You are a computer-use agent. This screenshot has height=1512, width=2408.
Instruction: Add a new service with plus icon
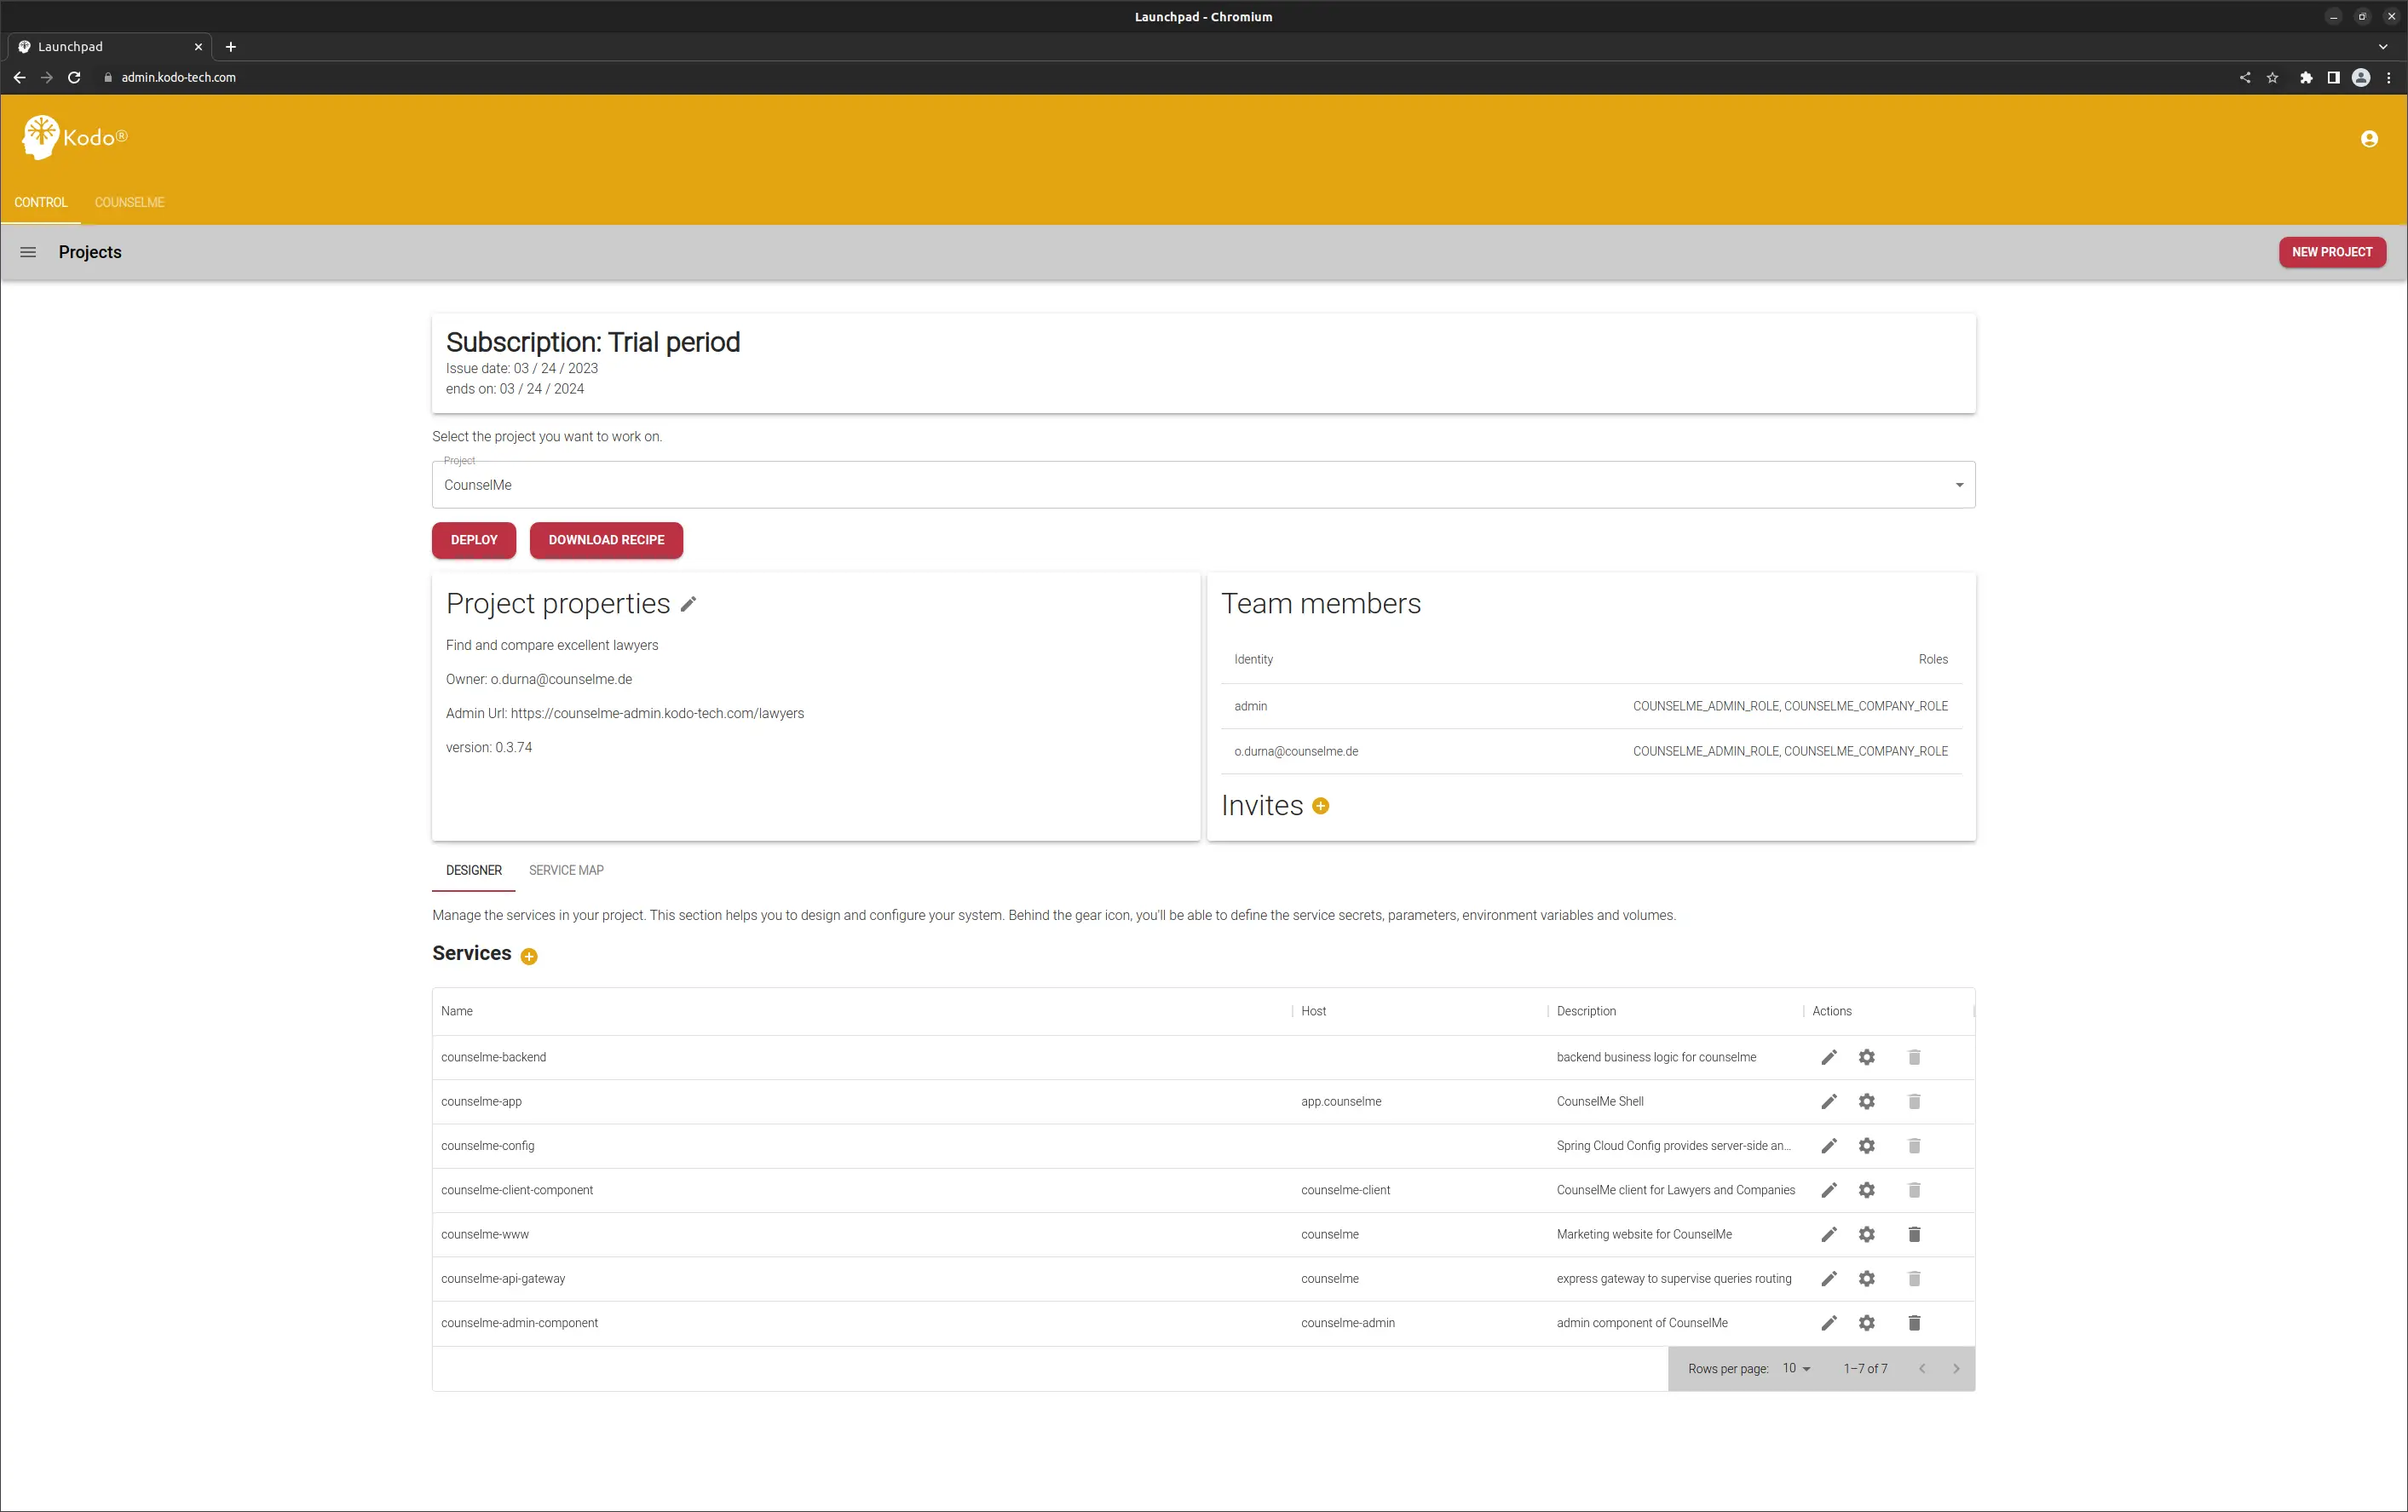[529, 956]
